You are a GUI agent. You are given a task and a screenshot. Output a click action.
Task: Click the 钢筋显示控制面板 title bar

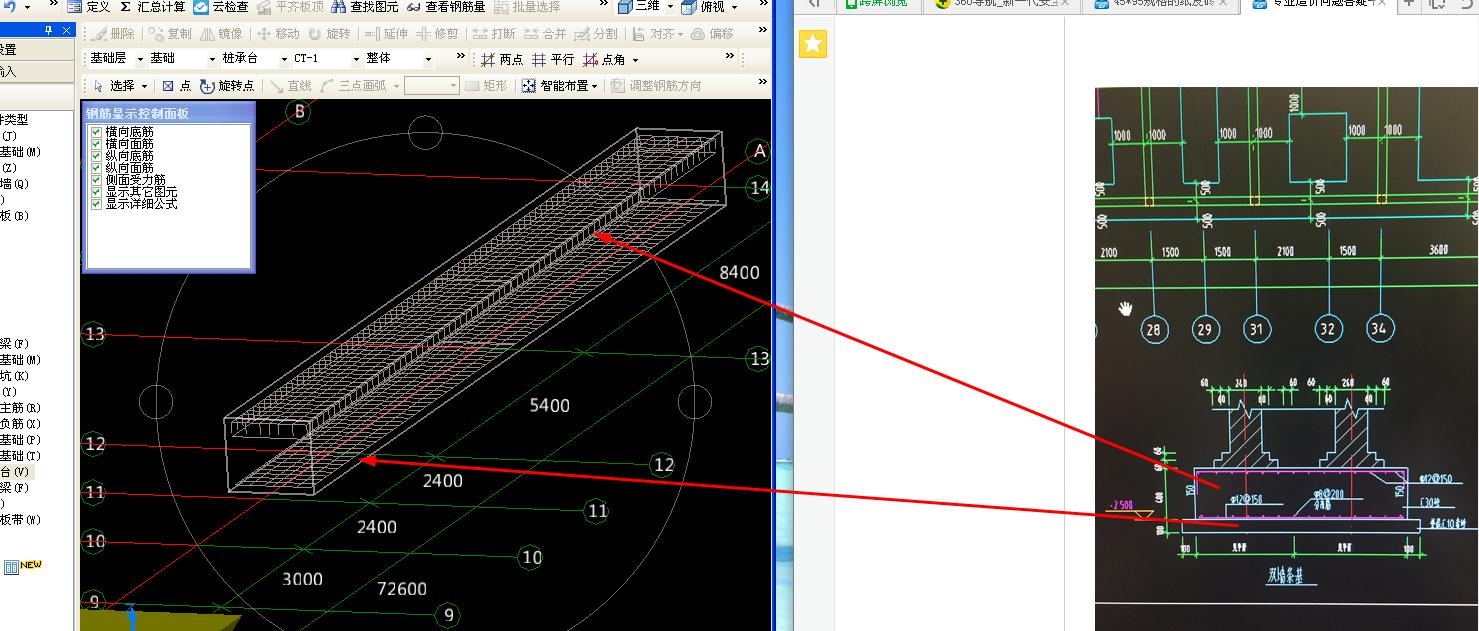[168, 113]
